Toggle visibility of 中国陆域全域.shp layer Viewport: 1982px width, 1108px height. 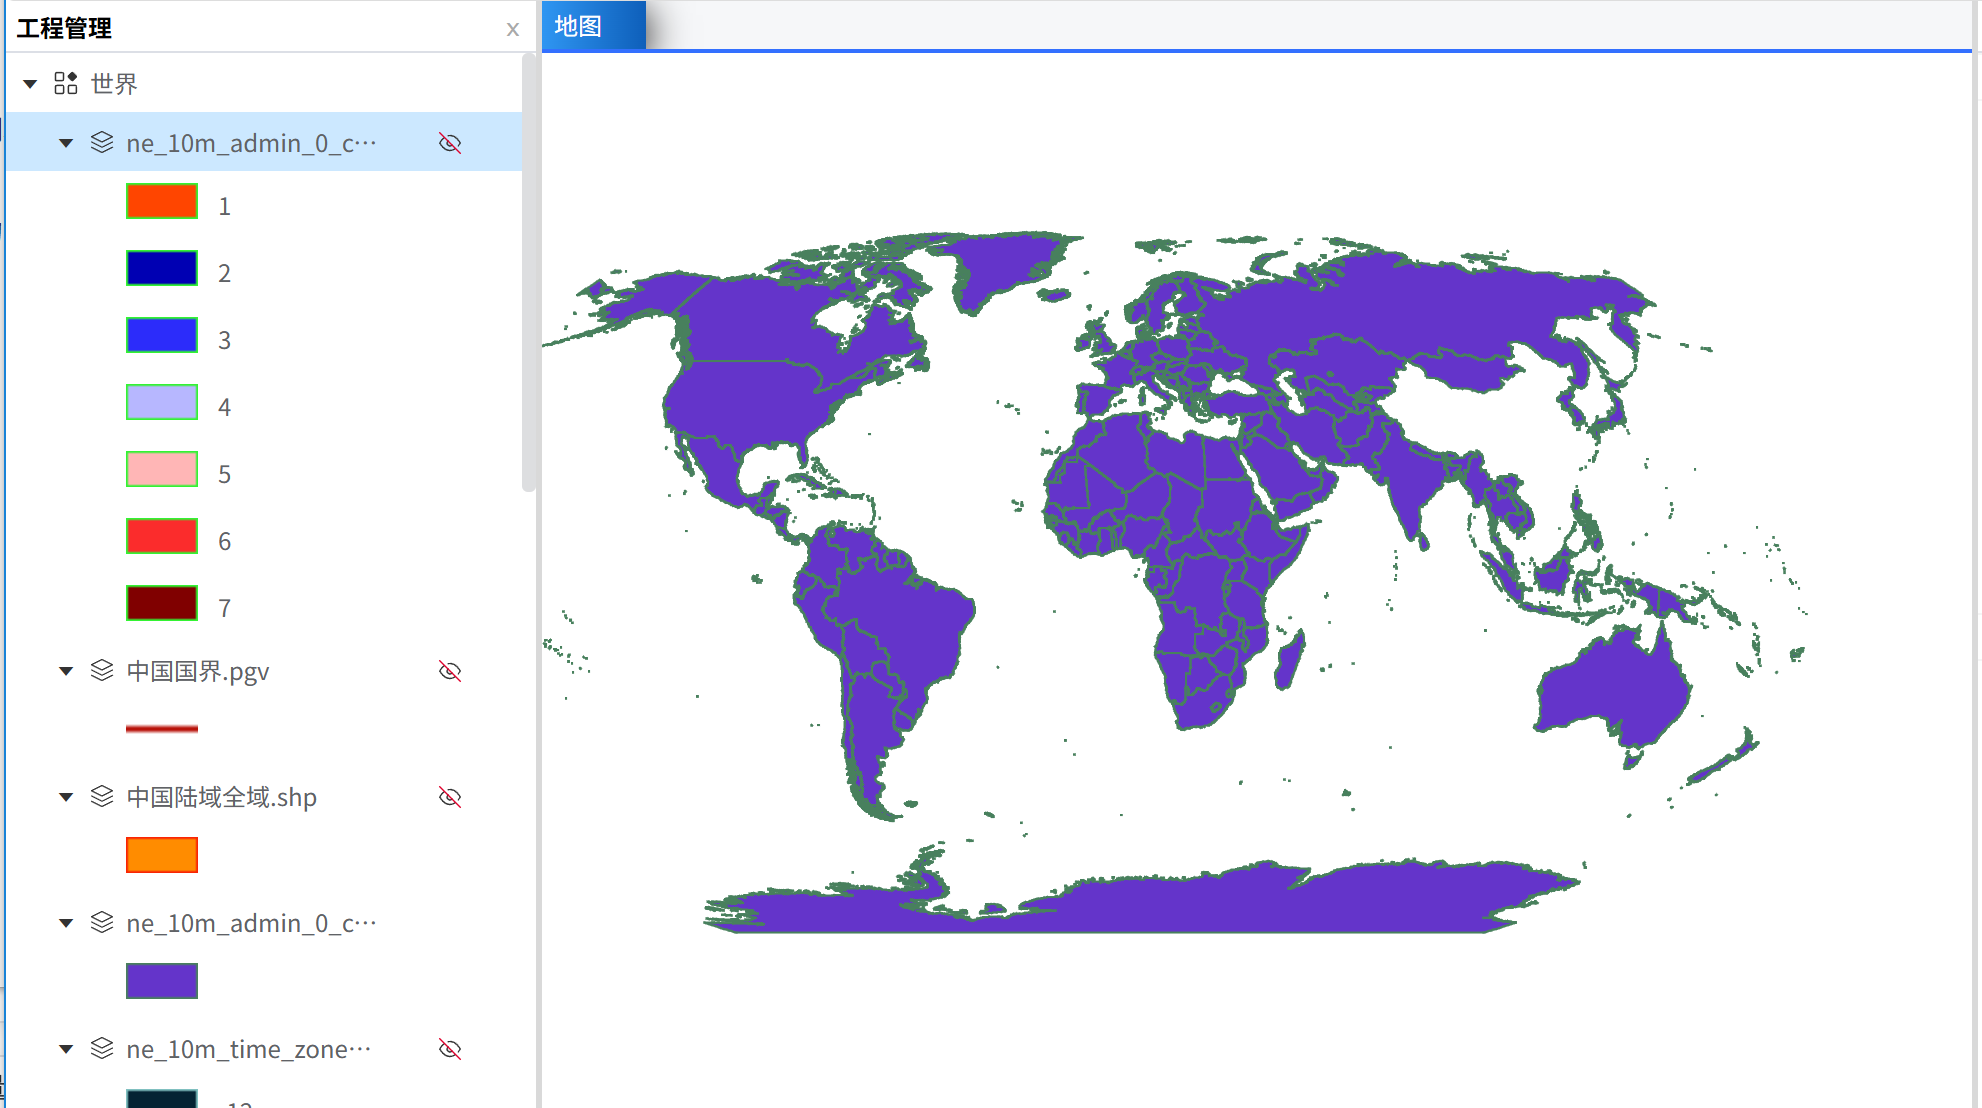tap(450, 797)
